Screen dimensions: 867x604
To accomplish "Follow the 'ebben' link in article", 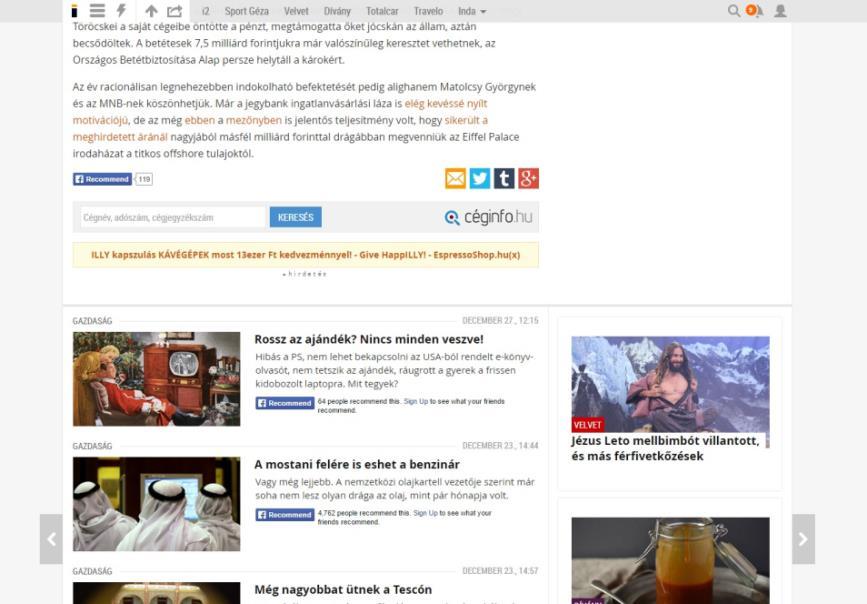I will (x=200, y=120).
